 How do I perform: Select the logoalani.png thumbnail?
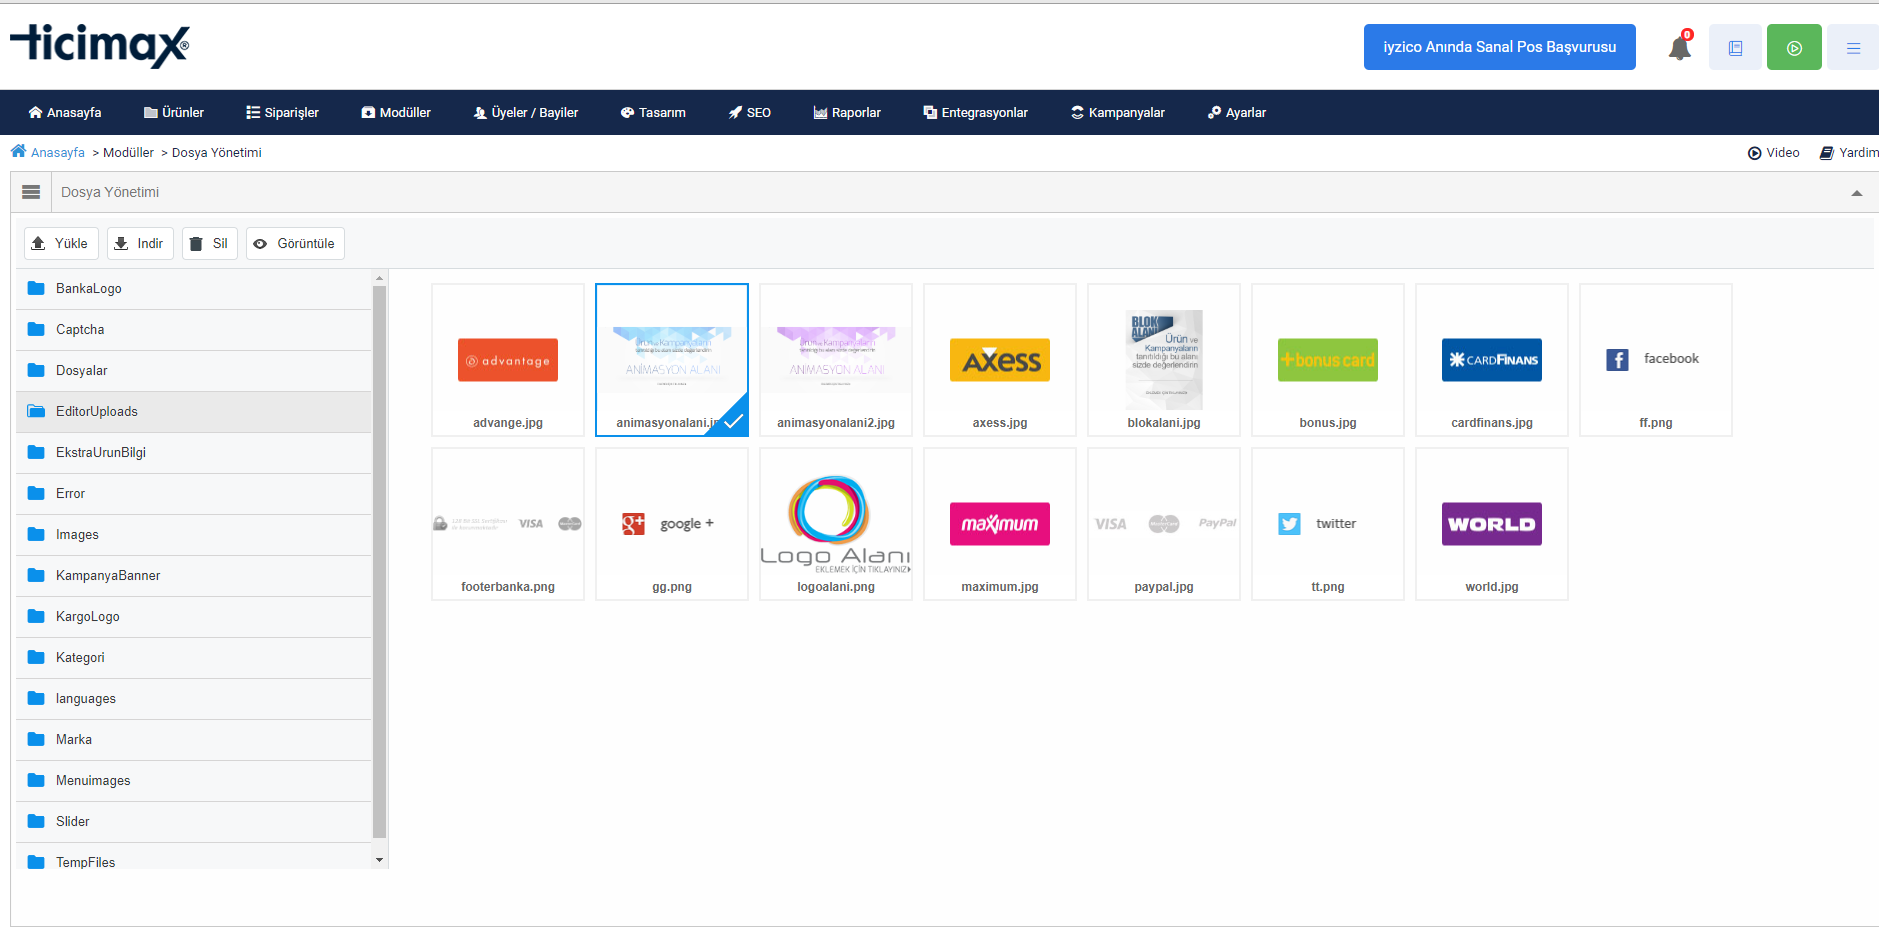click(836, 524)
